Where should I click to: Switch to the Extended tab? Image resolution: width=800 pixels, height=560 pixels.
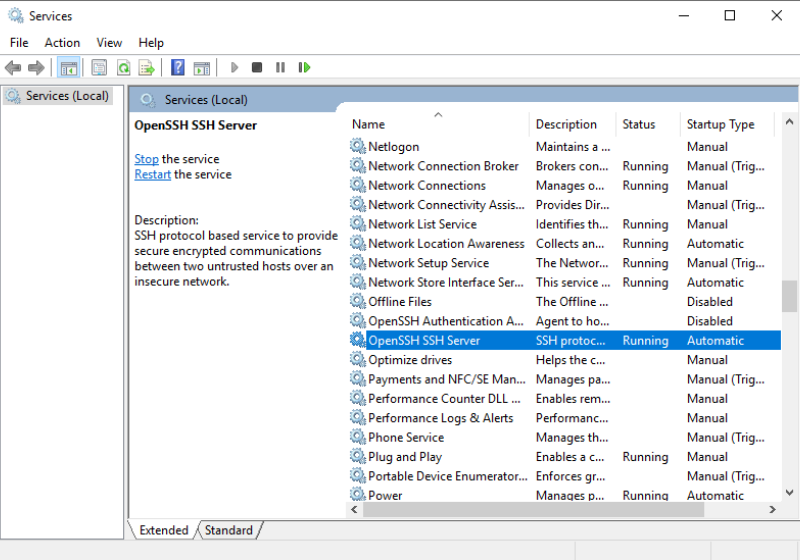tap(164, 530)
